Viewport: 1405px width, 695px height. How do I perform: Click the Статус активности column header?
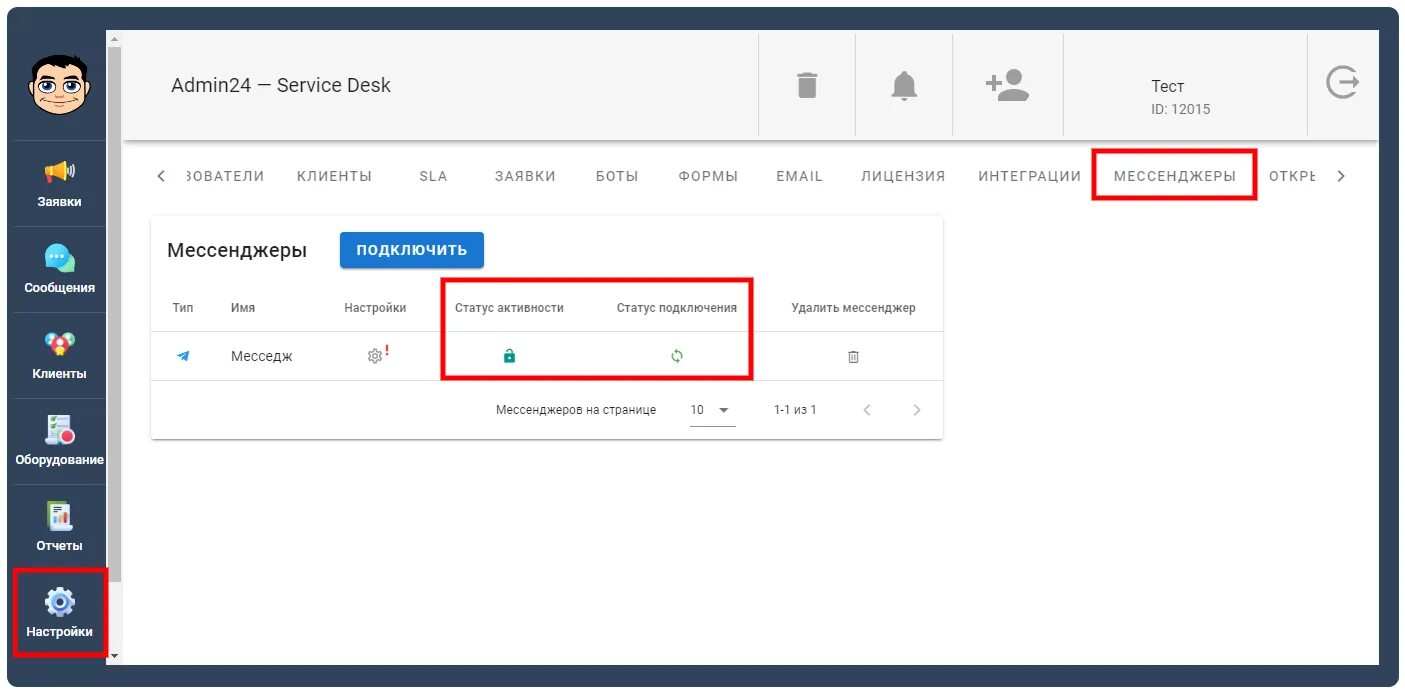(x=509, y=308)
